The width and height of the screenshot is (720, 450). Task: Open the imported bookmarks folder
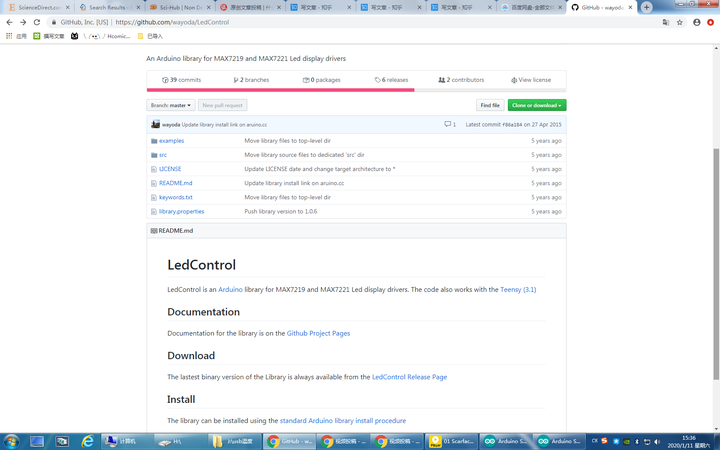(x=150, y=36)
